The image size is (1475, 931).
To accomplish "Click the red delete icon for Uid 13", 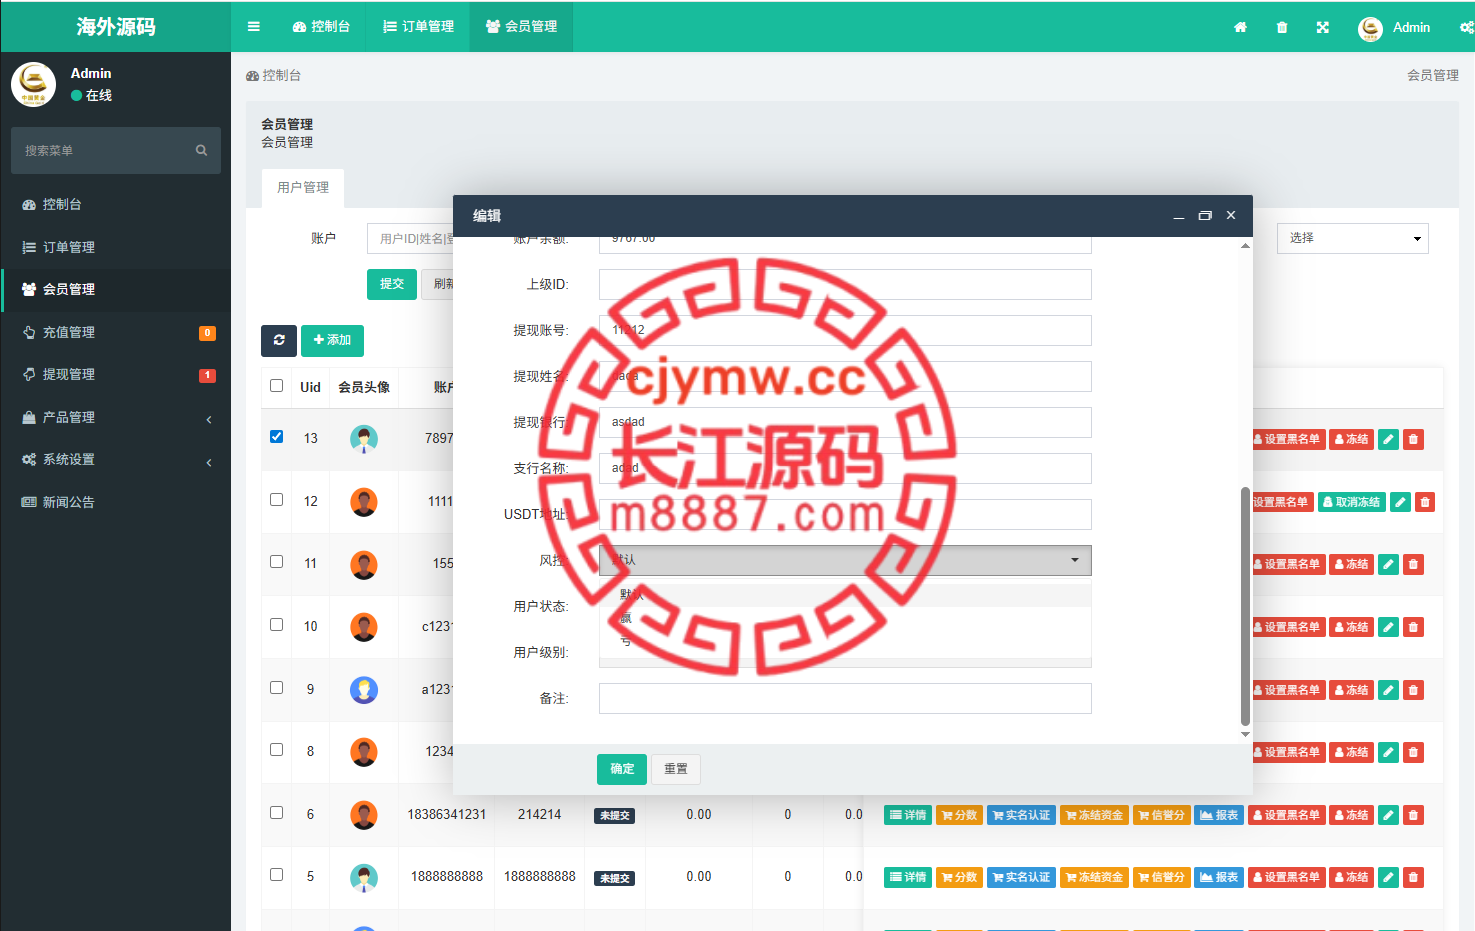I will point(1413,439).
